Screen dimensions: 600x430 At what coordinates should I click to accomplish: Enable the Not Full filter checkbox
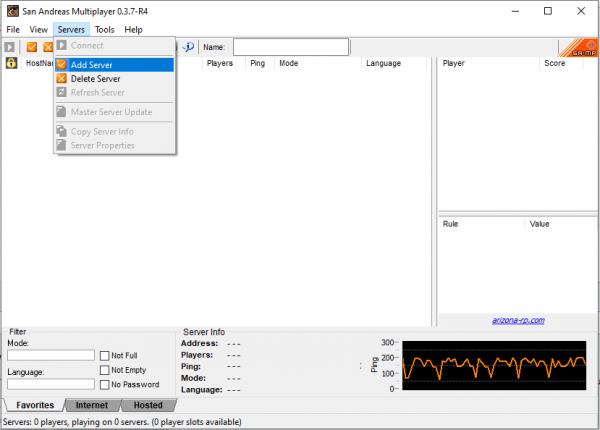(104, 355)
